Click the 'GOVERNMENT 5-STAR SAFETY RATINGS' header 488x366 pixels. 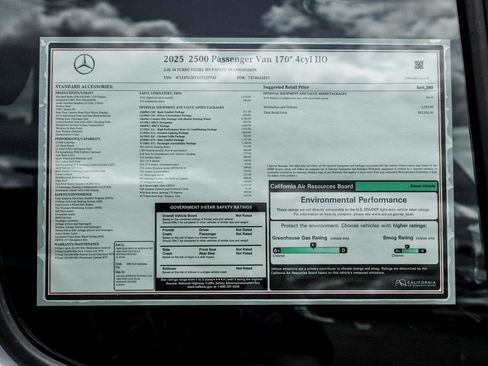[211, 207]
